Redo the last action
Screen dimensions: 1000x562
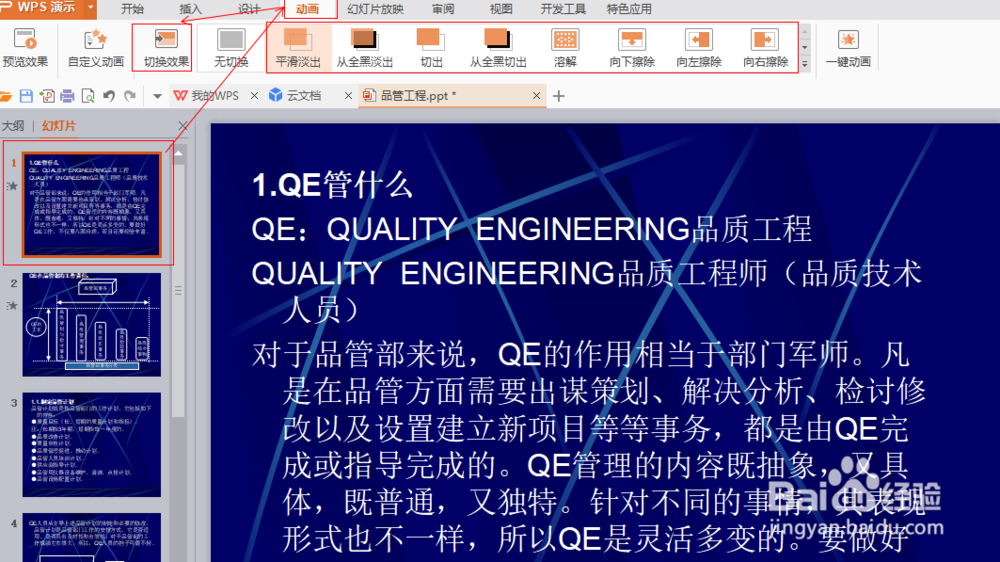point(129,96)
